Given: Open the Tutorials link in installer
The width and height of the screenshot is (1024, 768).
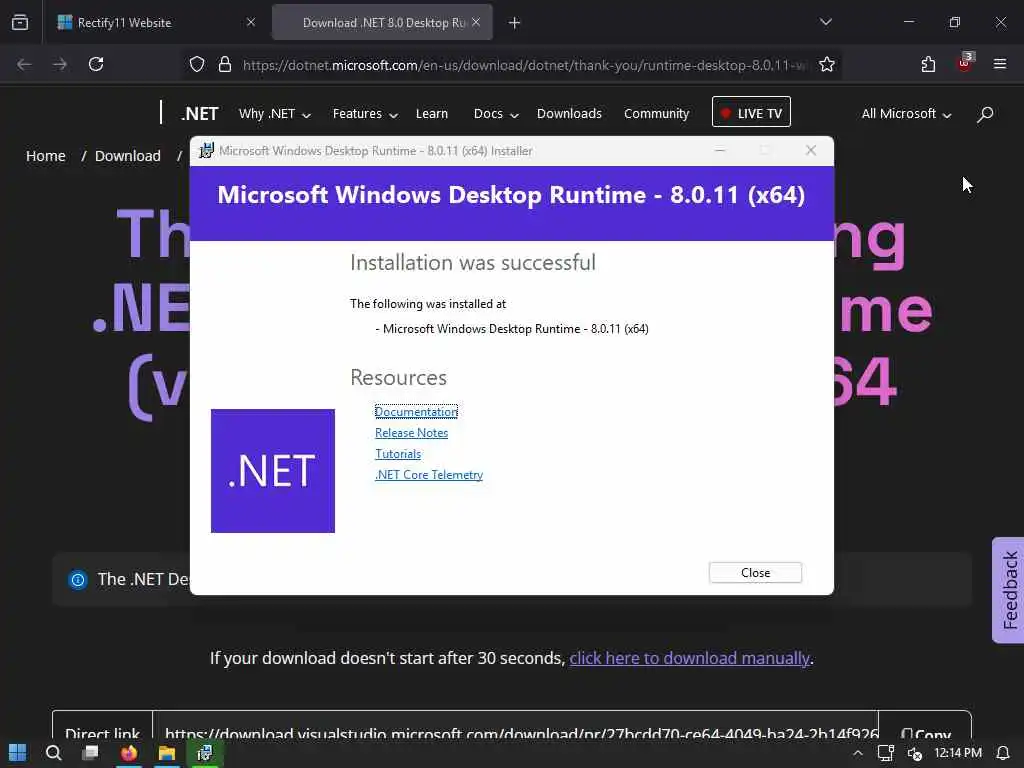Looking at the screenshot, I should 398,453.
